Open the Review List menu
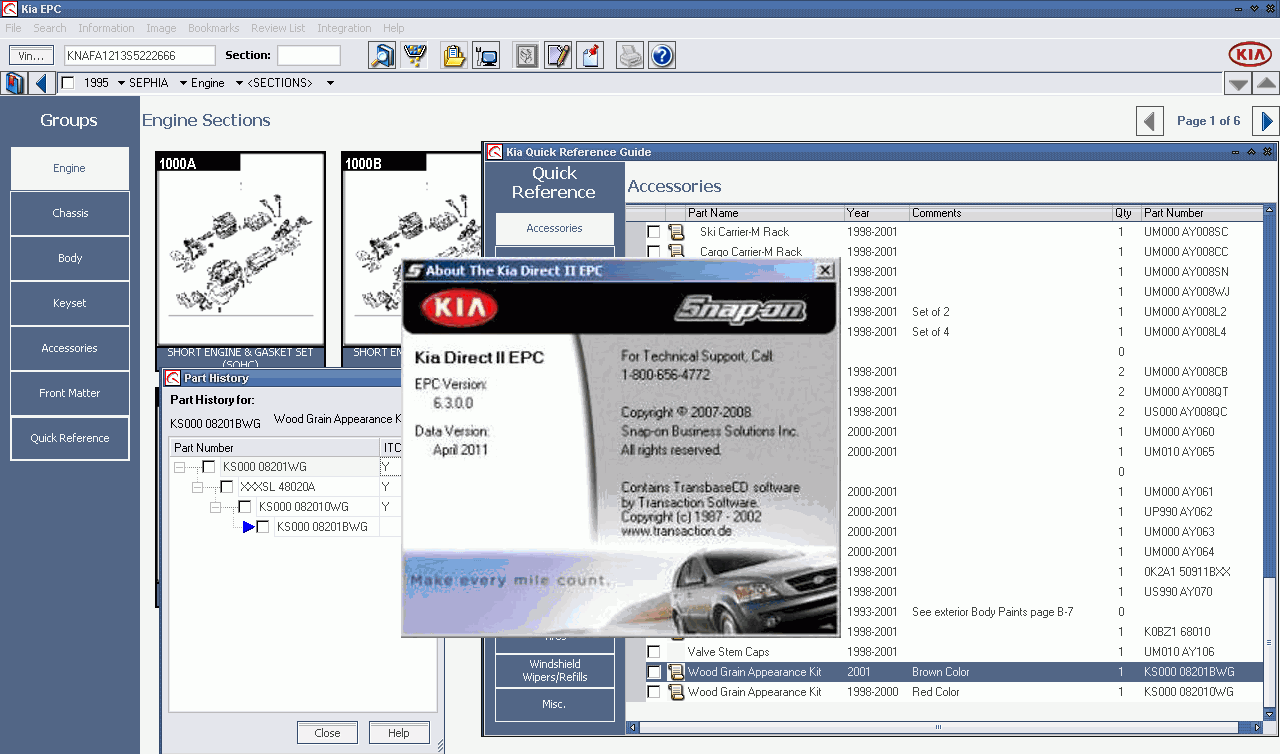This screenshot has width=1280, height=754. coord(278,28)
